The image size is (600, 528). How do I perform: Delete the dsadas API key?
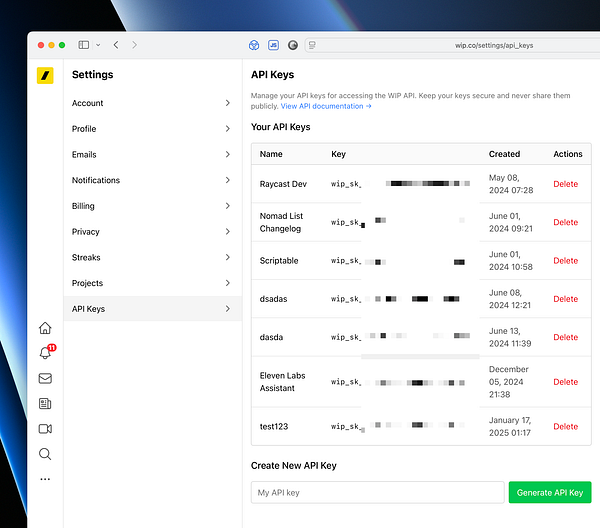click(565, 299)
